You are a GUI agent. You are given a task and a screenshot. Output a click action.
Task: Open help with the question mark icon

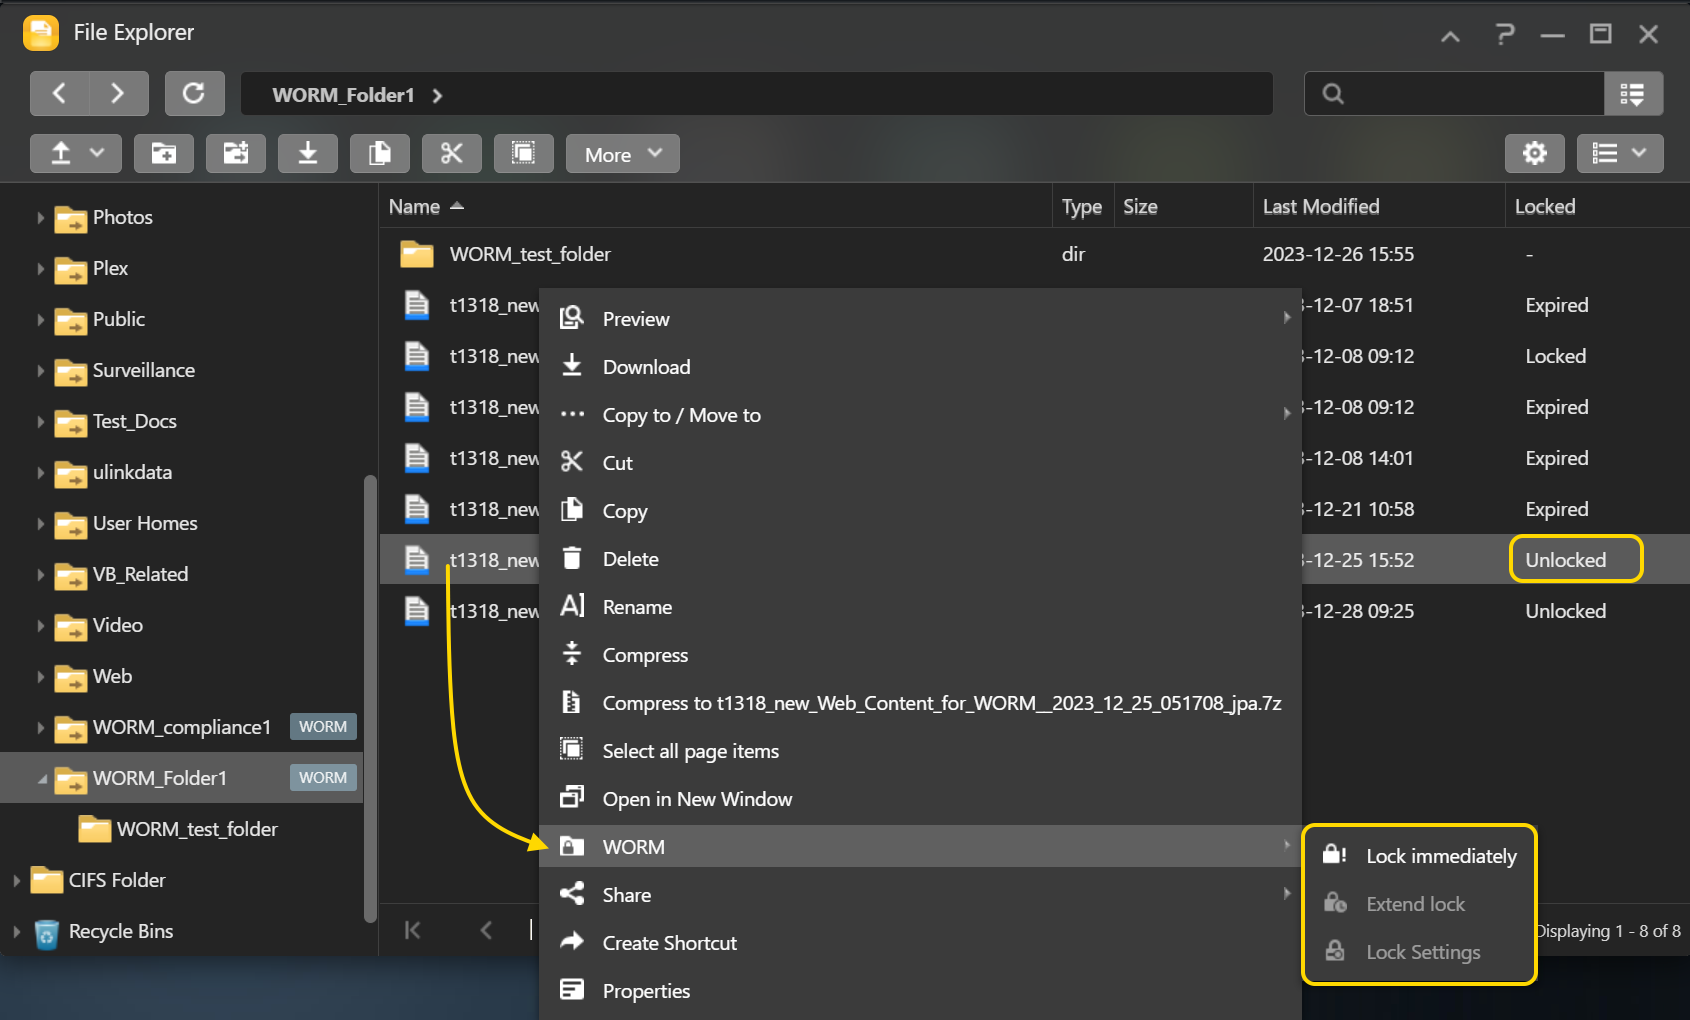point(1504,35)
